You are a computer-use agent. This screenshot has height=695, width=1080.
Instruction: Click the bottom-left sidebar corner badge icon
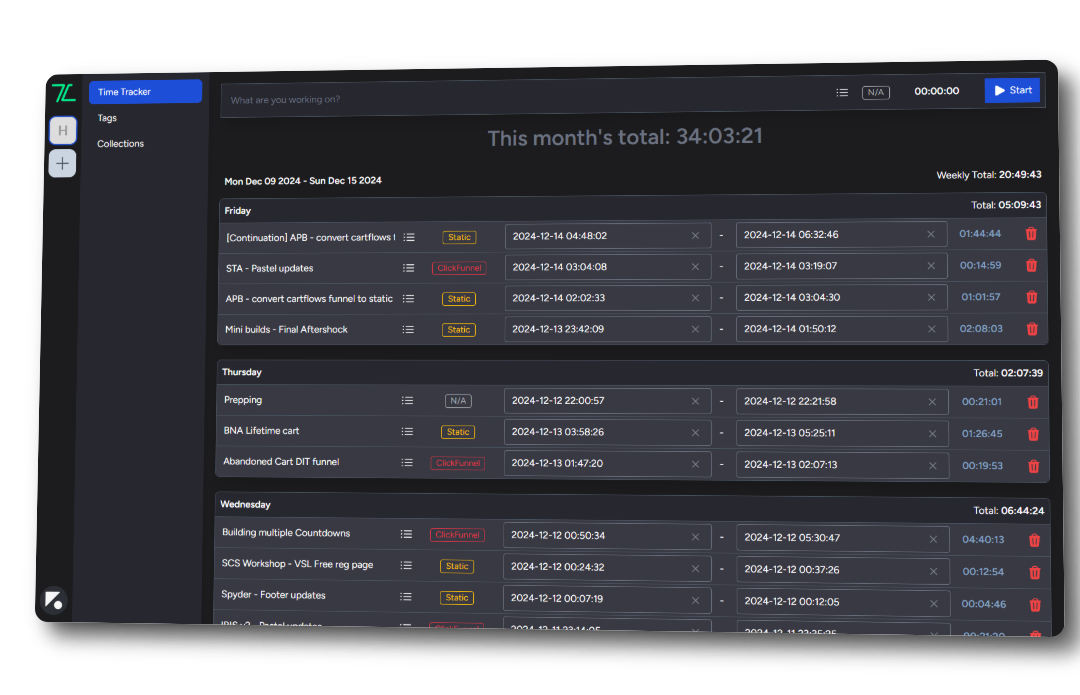point(54,600)
